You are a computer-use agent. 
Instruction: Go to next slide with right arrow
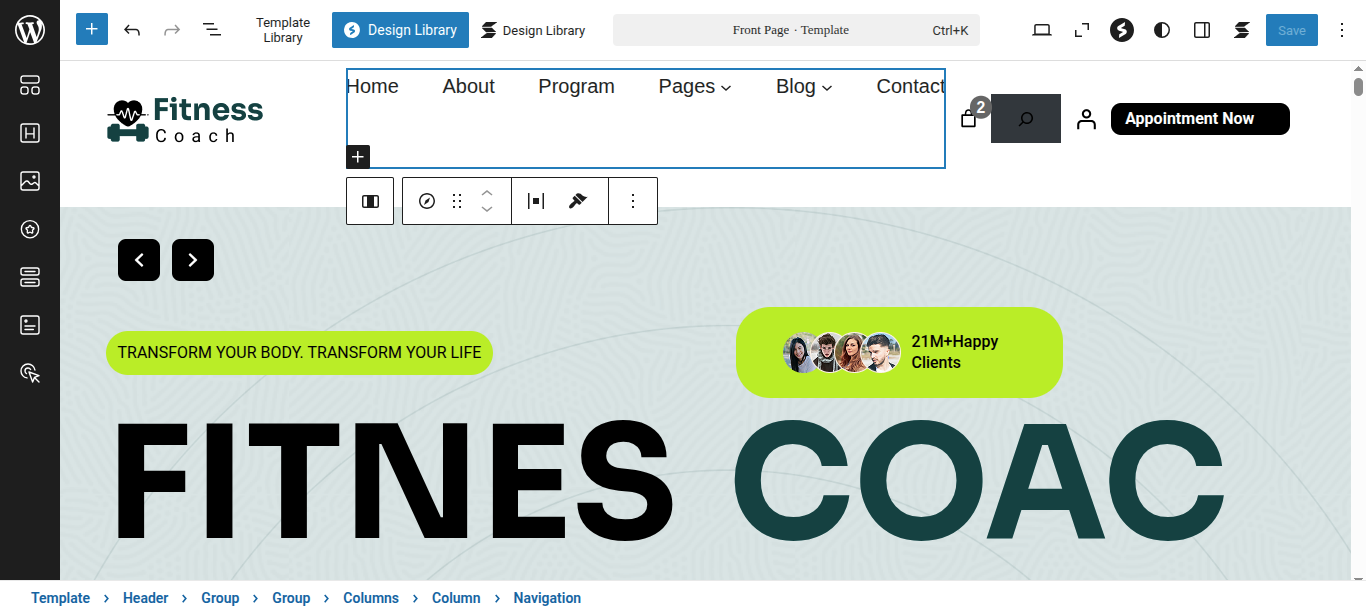coord(193,260)
